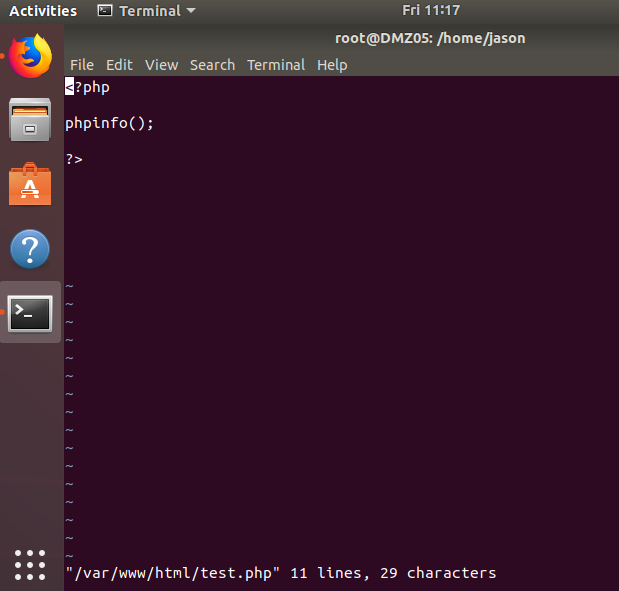Click the "/var/www/html/test.php" status text
The width and height of the screenshot is (619, 591).
(173, 573)
